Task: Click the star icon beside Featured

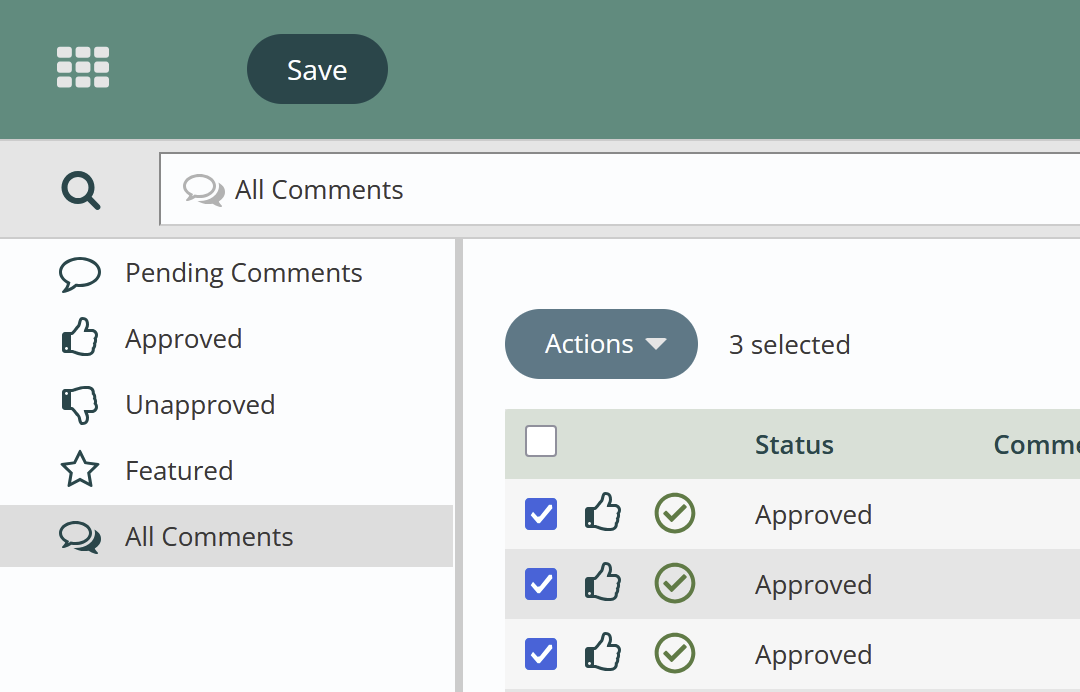Action: pyautogui.click(x=80, y=470)
